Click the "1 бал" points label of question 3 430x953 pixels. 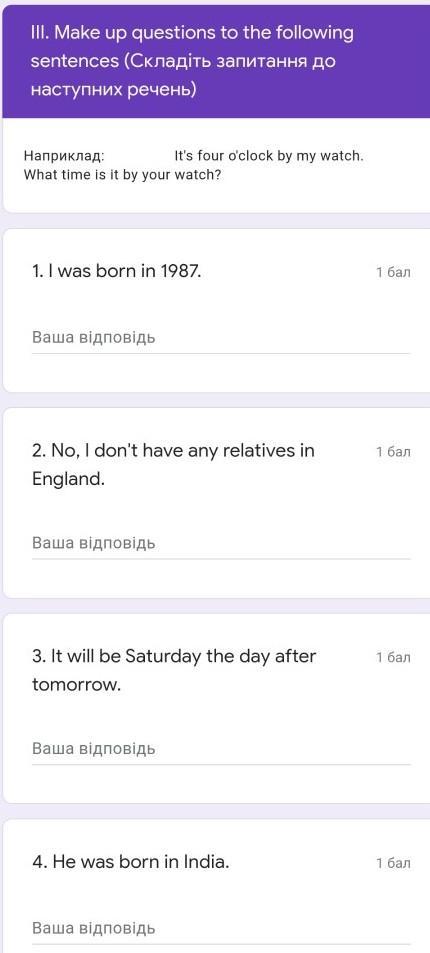click(394, 657)
